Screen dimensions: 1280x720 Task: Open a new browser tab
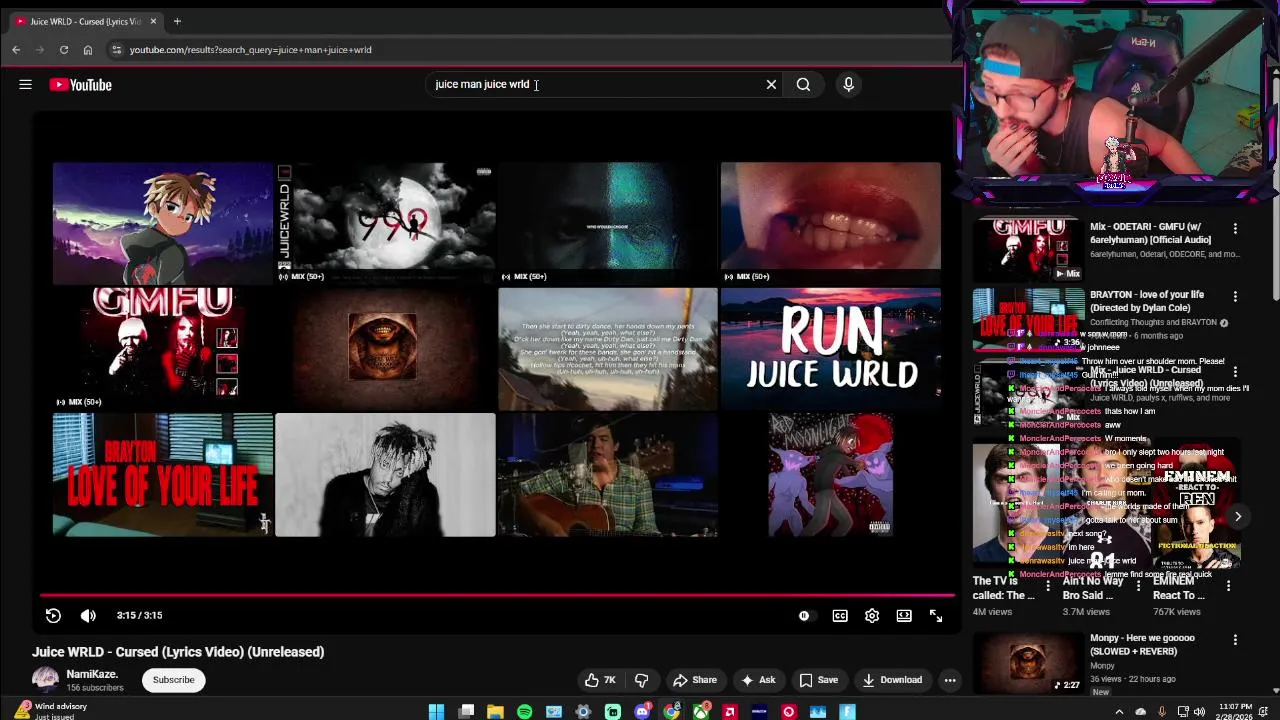(x=177, y=21)
